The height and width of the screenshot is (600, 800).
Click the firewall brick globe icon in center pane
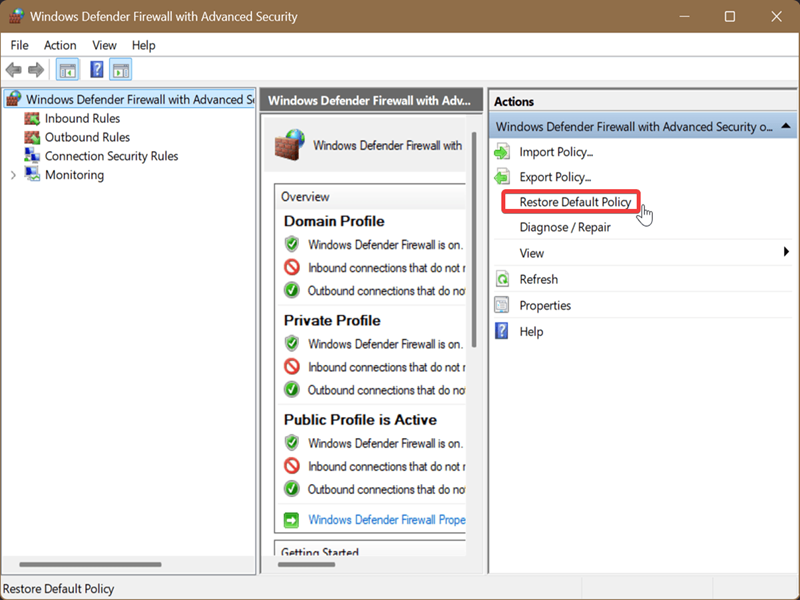[x=290, y=145]
